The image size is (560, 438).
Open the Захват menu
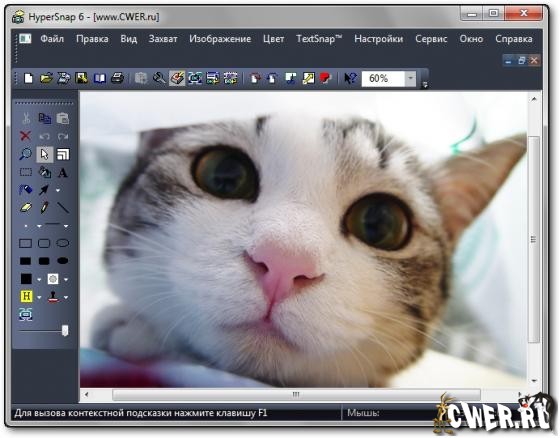point(163,39)
